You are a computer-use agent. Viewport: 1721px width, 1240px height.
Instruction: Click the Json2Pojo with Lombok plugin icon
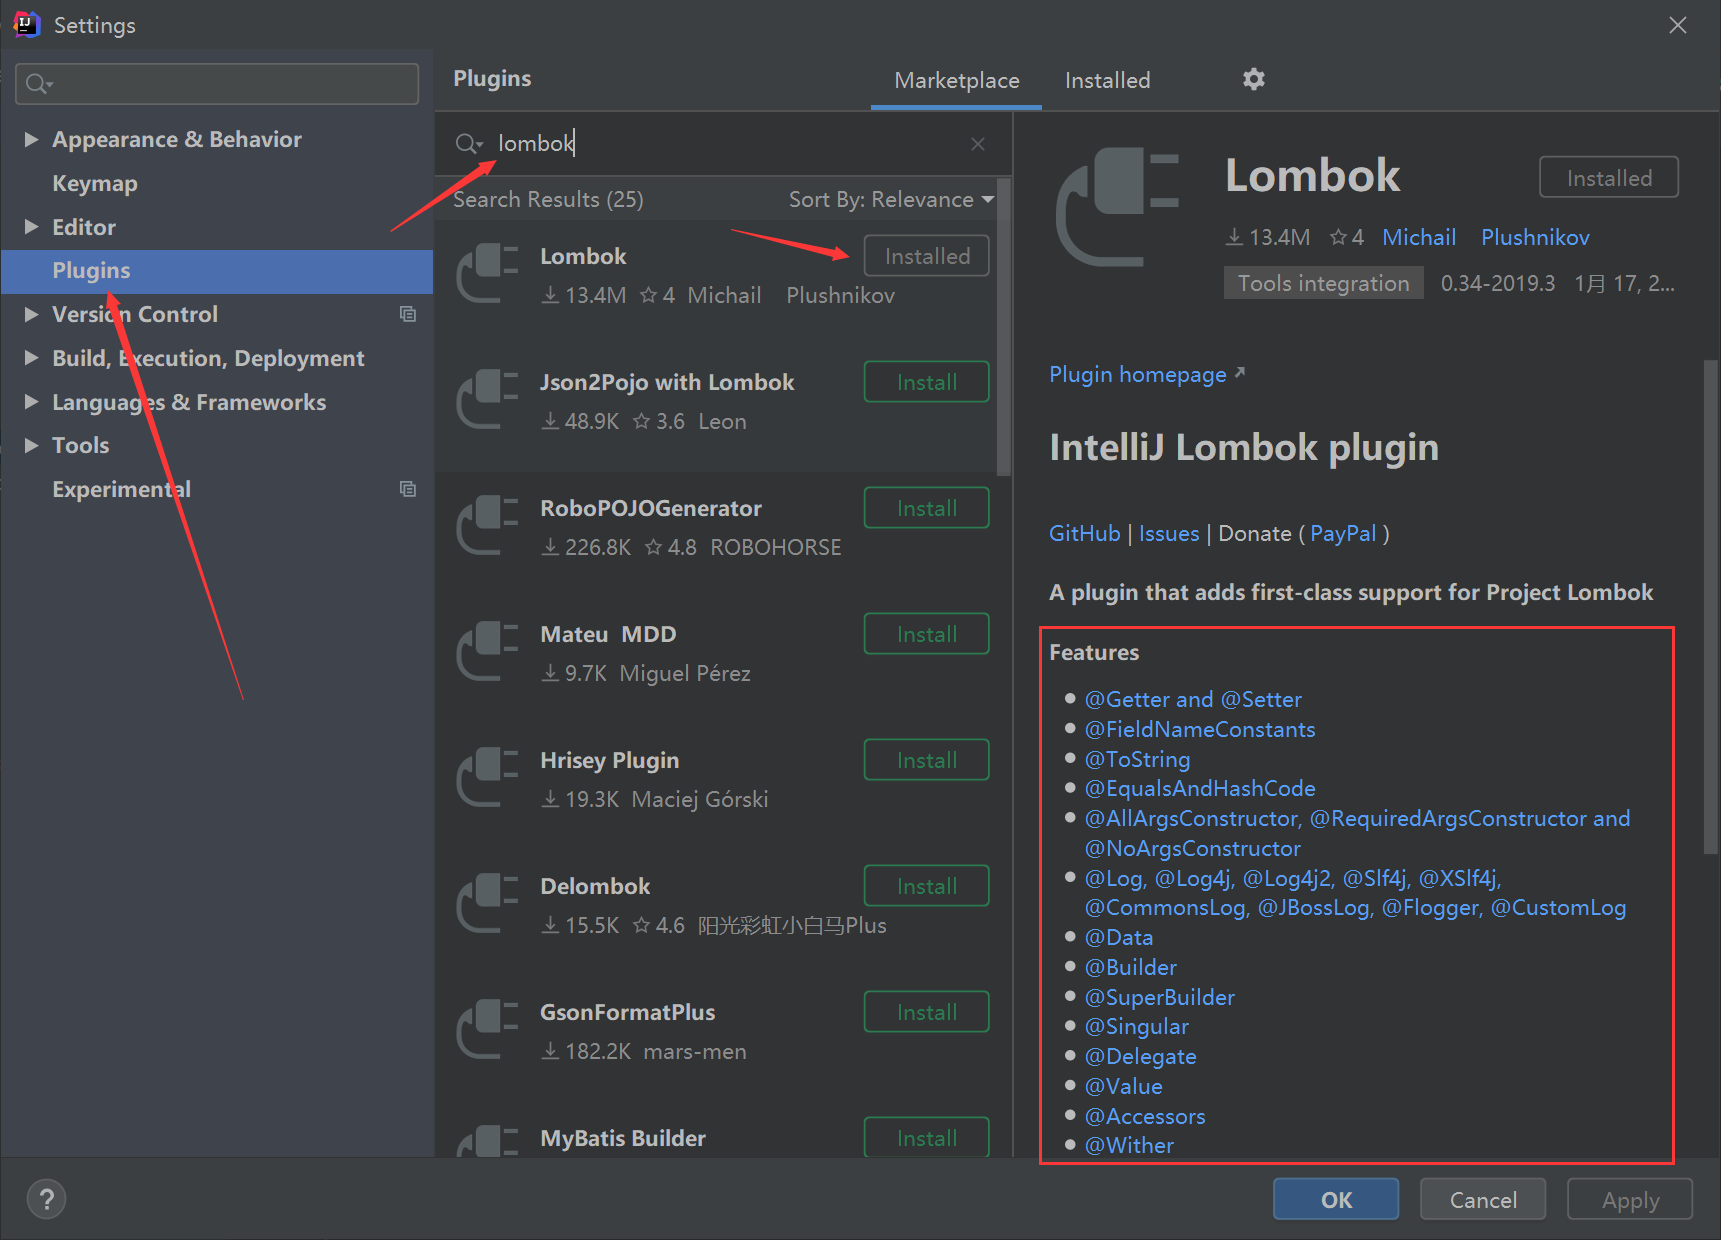click(488, 399)
